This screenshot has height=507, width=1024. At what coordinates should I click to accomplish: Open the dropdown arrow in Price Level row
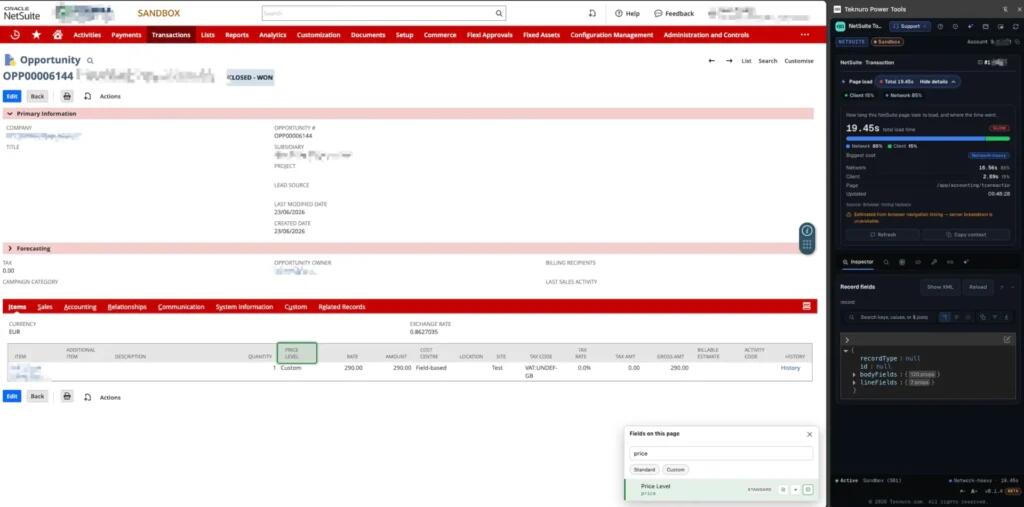[795, 489]
